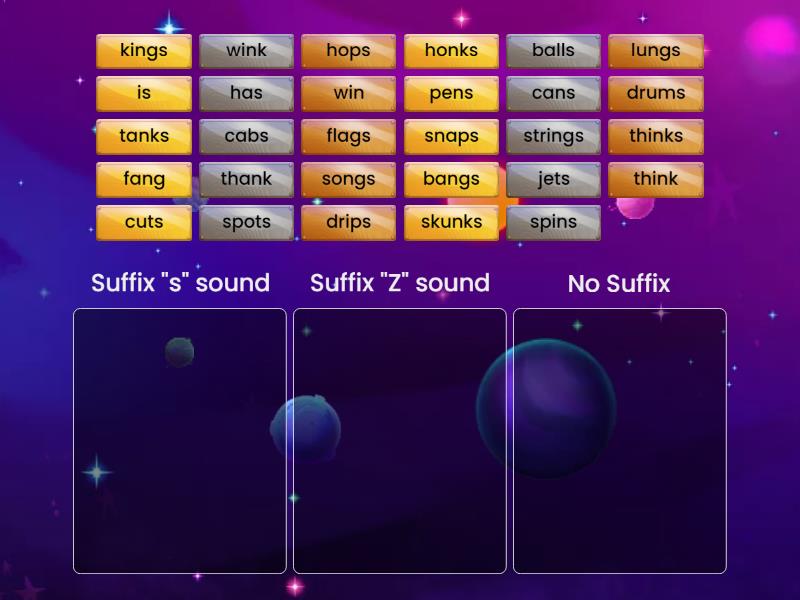Screen dimensions: 800x600
Task: Select the "honks" tile
Action: [451, 50]
